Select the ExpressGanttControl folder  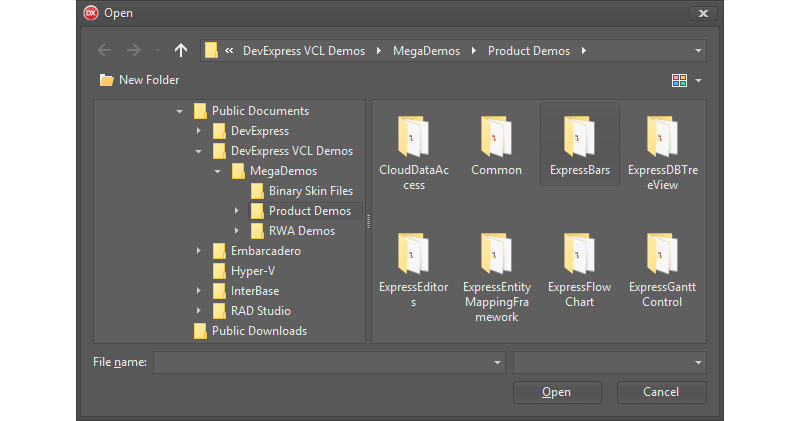(x=663, y=254)
